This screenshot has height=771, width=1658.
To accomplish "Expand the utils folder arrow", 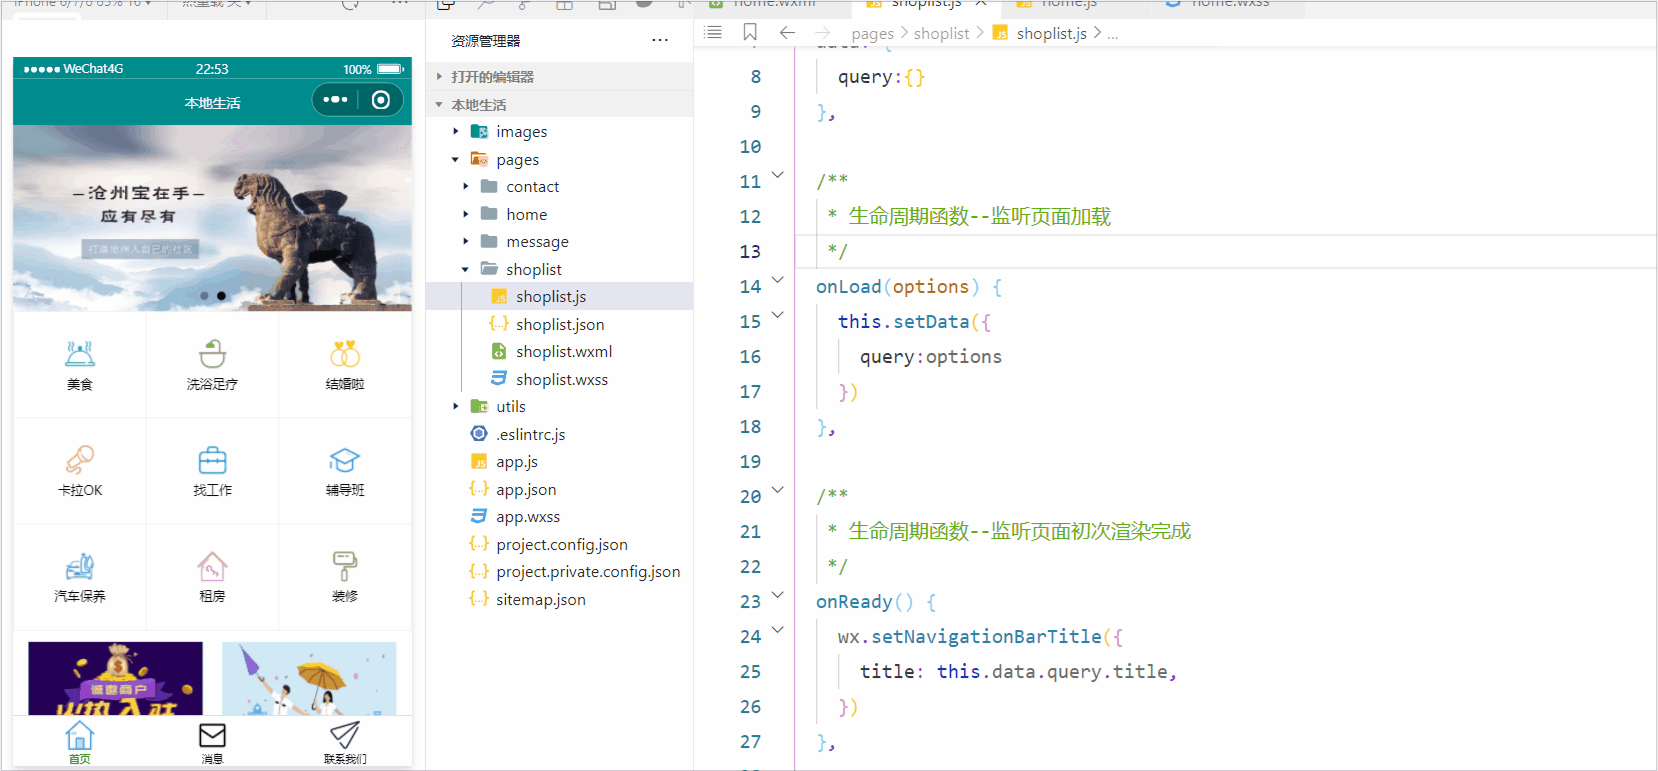I will pyautogui.click(x=456, y=406).
